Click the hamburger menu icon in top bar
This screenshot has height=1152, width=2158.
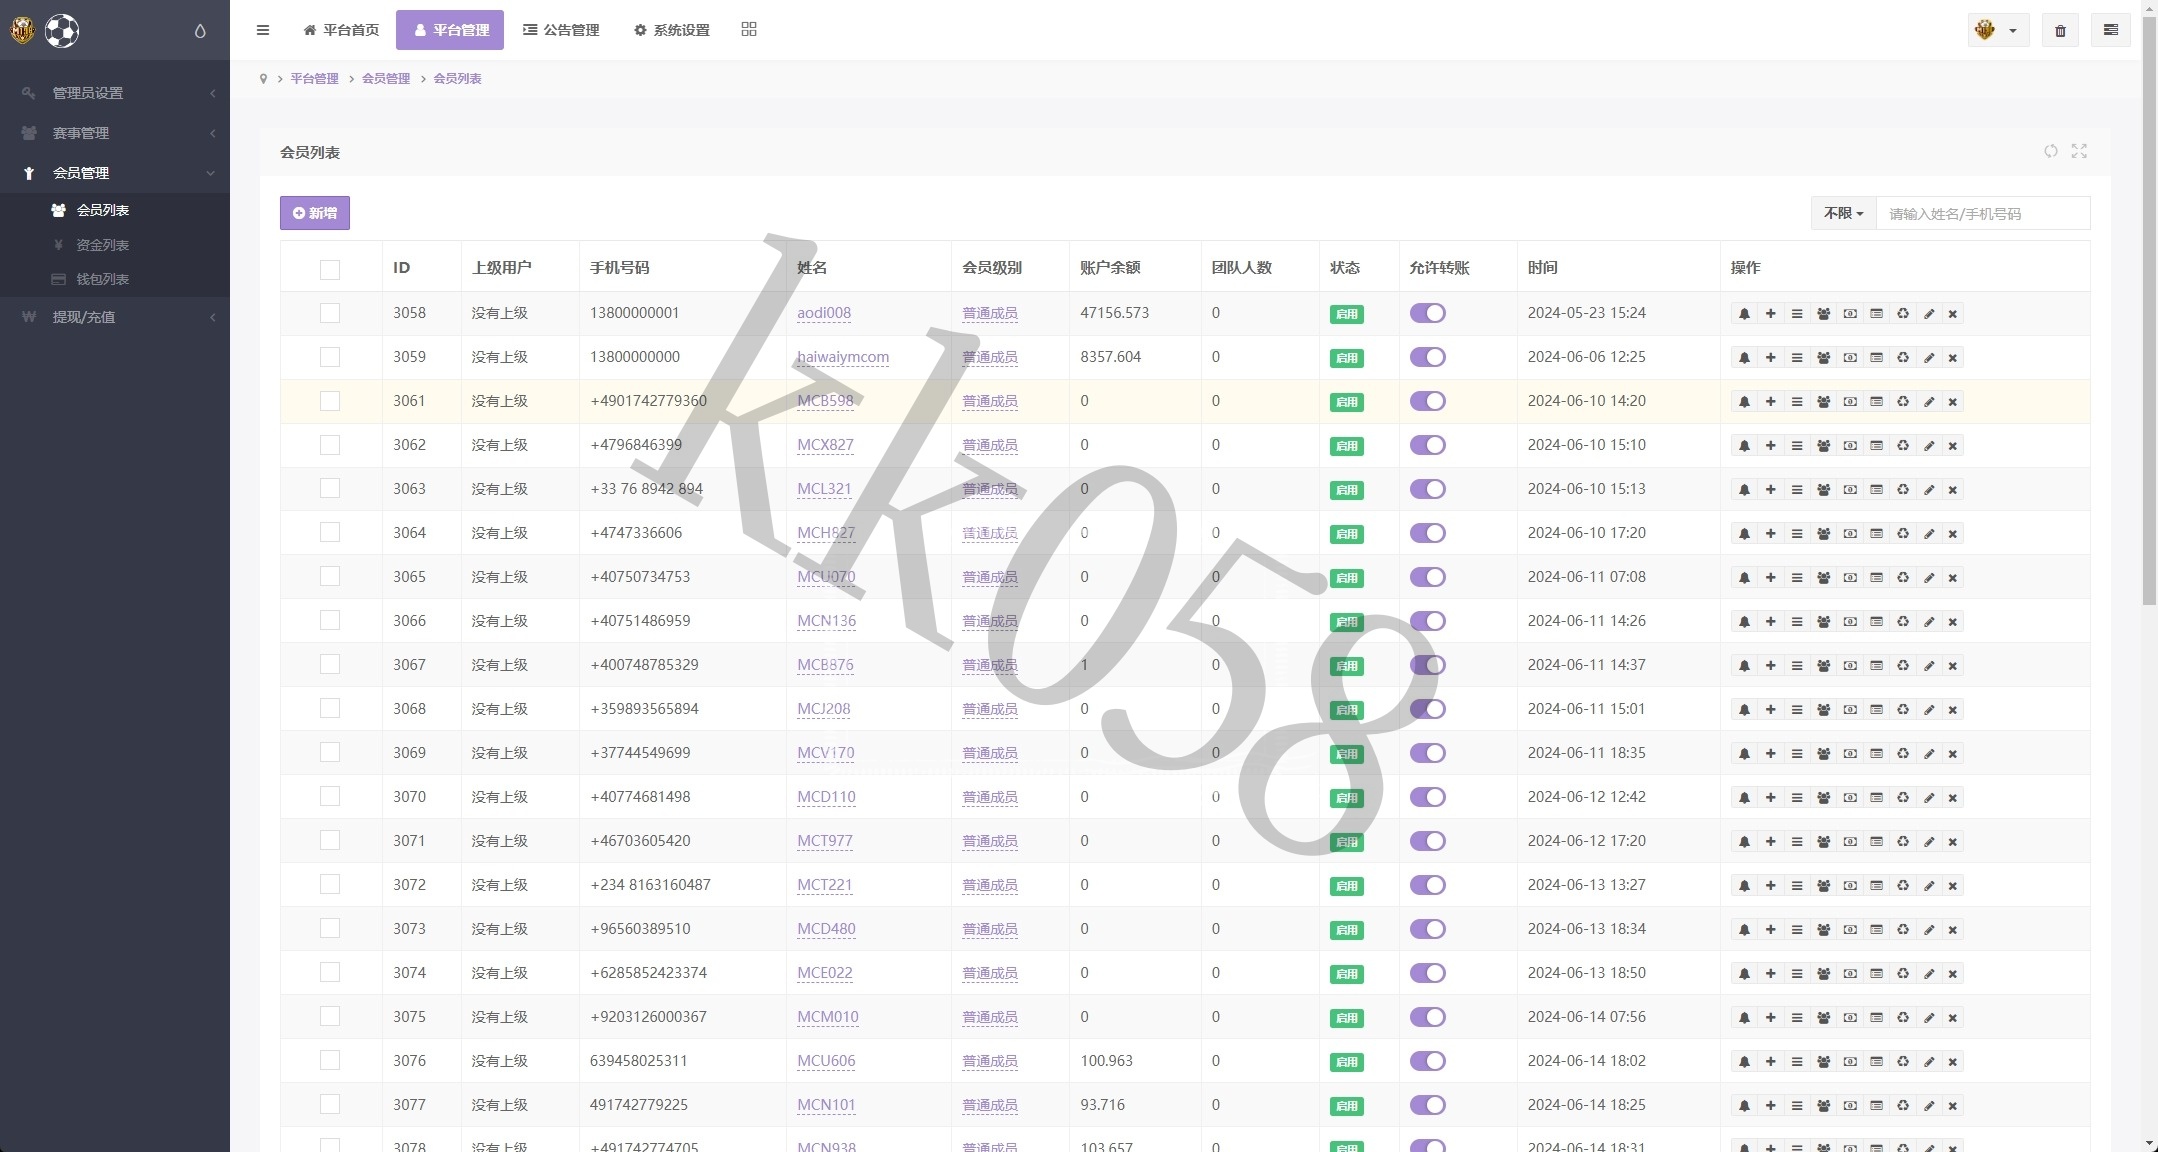263,30
